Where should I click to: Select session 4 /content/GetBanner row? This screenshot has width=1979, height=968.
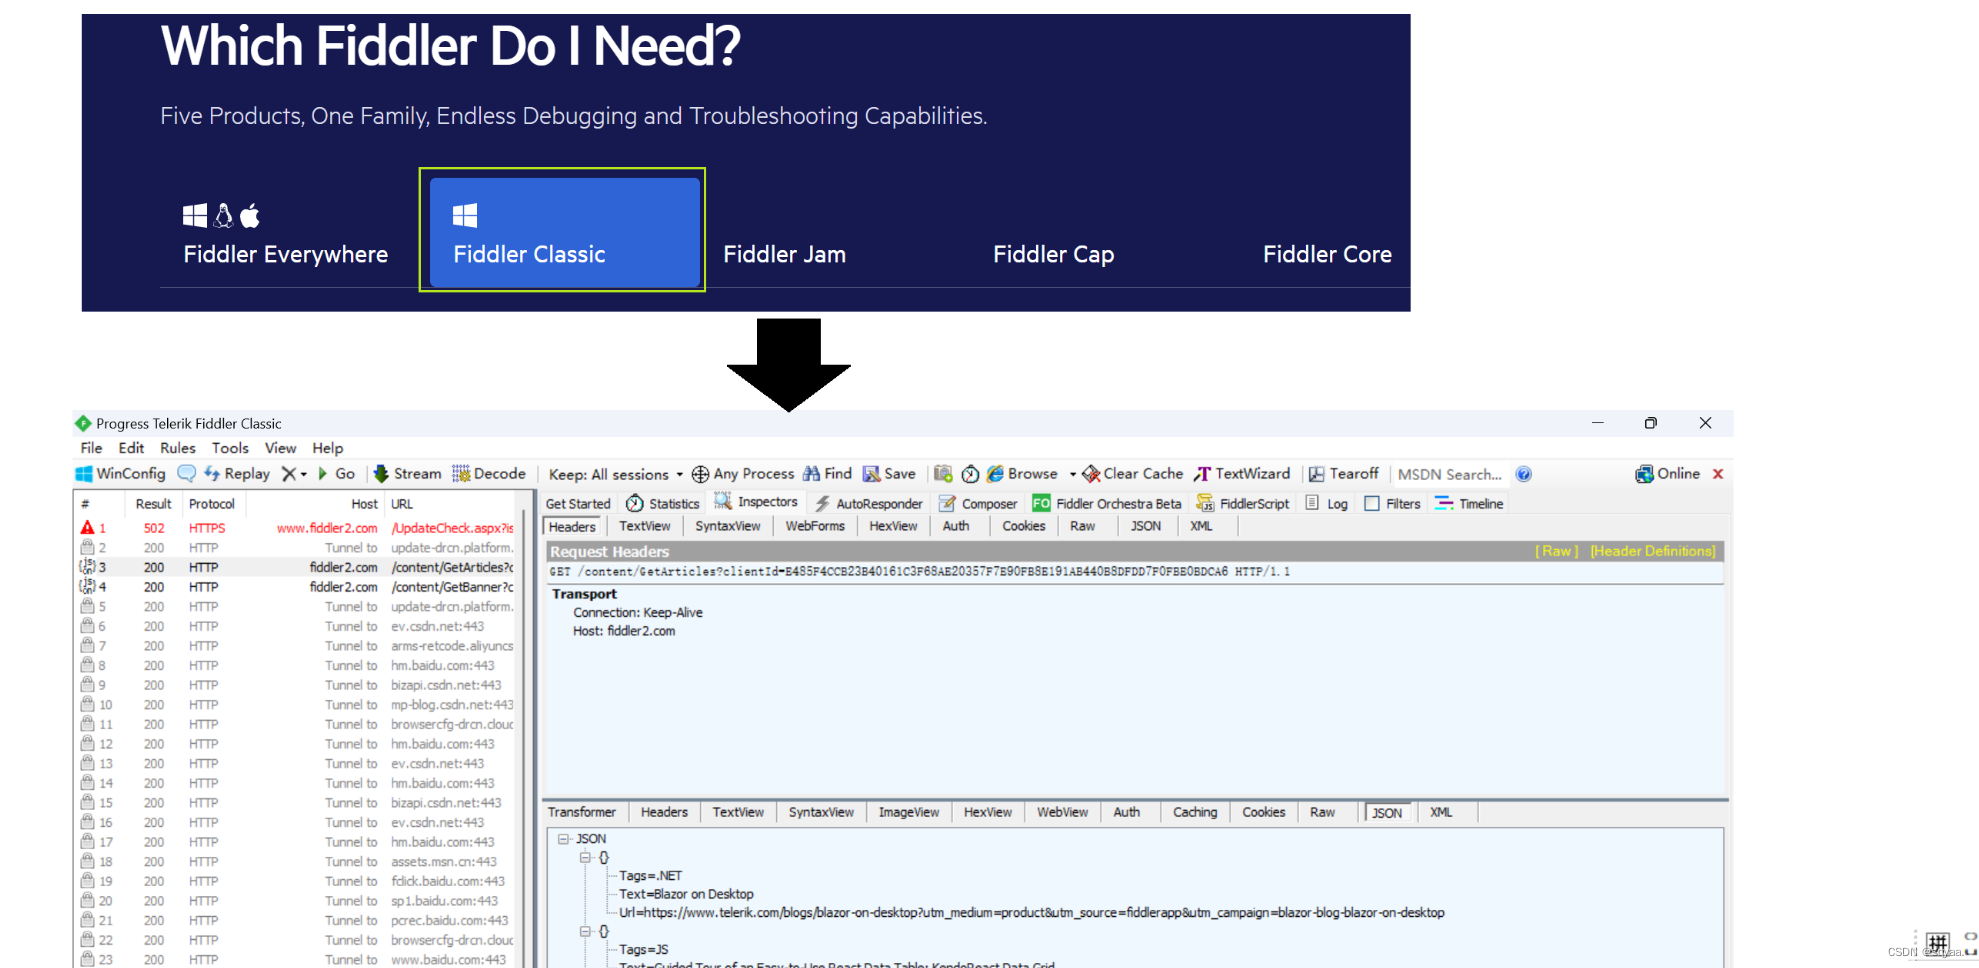click(298, 587)
